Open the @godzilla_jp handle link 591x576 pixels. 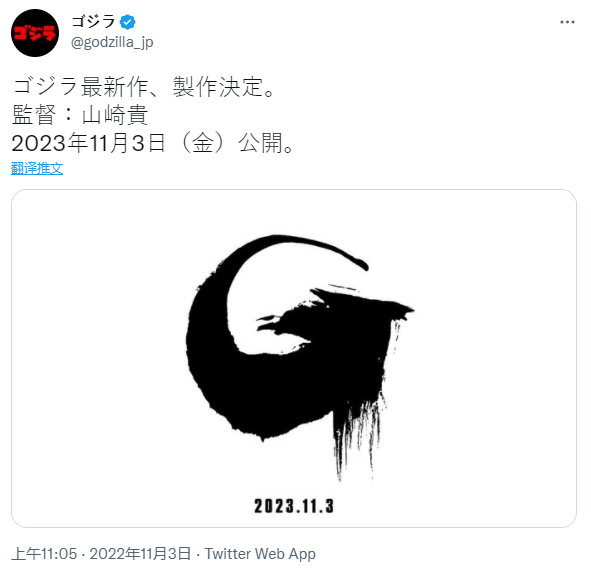point(112,43)
